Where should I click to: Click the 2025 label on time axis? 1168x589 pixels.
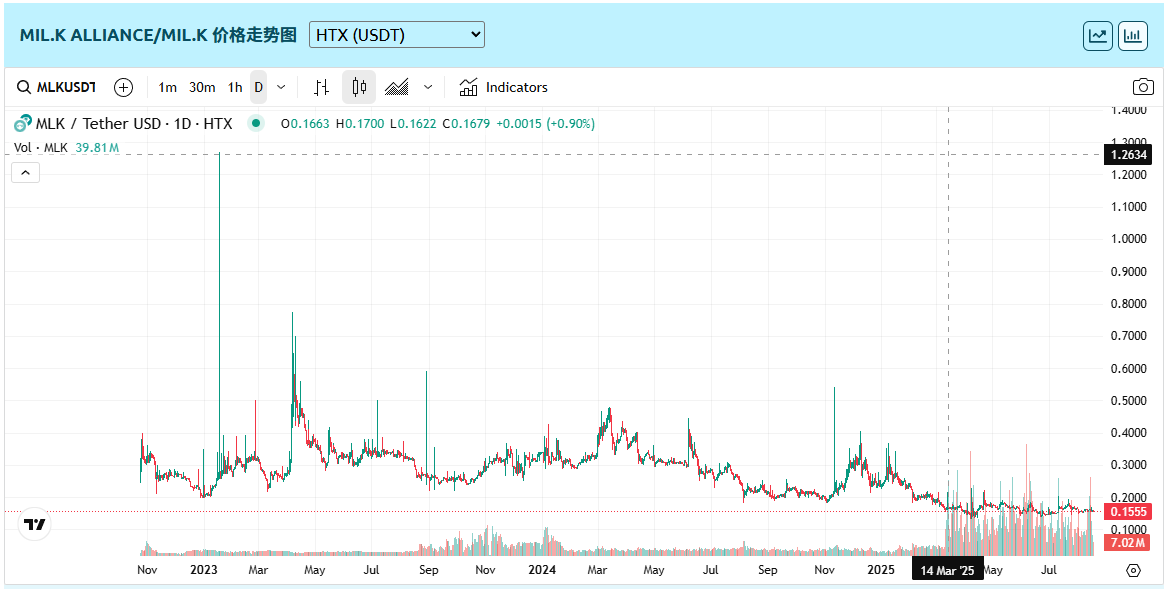[881, 570]
